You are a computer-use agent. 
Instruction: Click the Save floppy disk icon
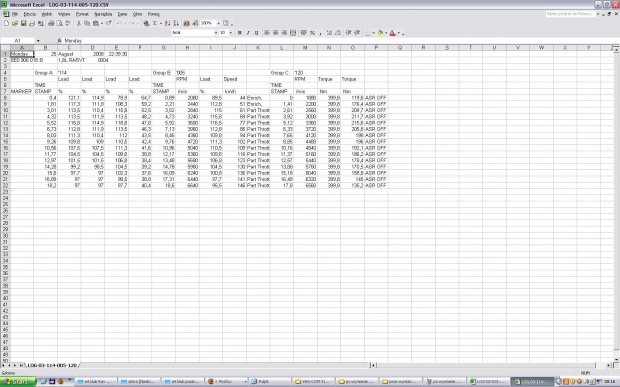click(x=23, y=23)
